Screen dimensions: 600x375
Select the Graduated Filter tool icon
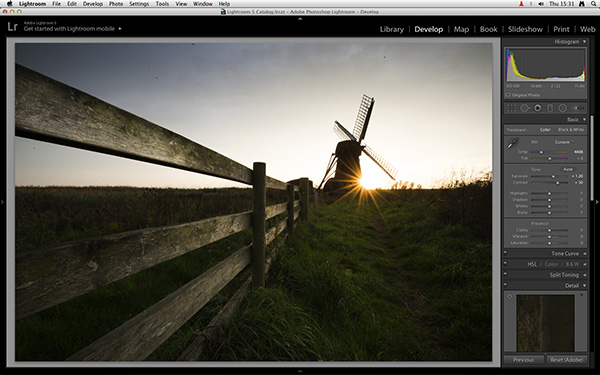pos(550,108)
